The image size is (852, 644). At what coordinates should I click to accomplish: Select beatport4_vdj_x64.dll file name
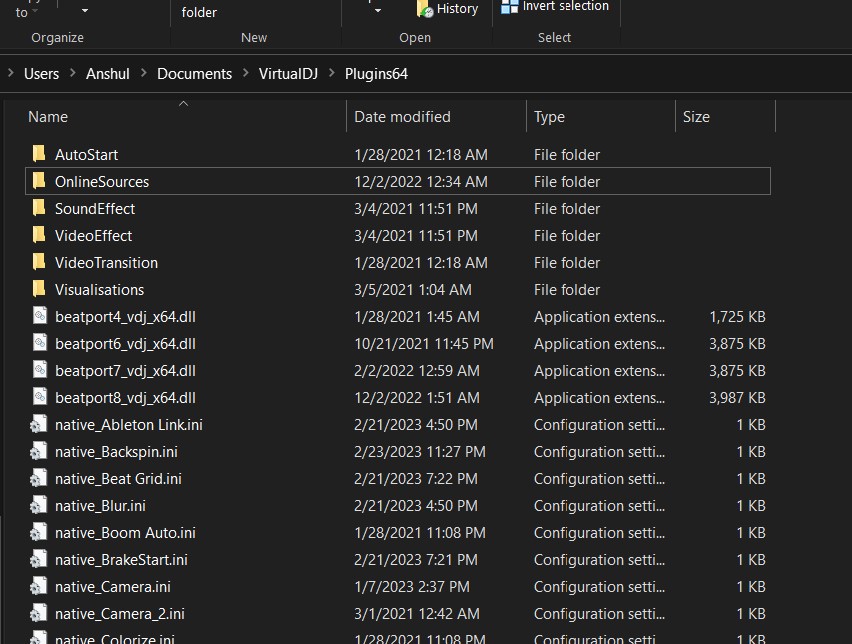coord(126,317)
